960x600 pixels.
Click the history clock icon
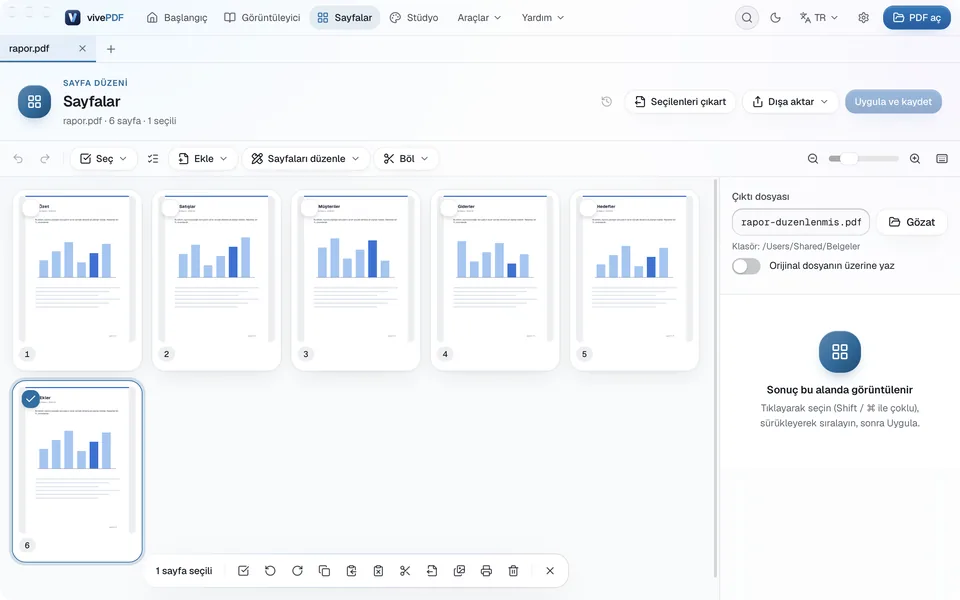pyautogui.click(x=606, y=102)
